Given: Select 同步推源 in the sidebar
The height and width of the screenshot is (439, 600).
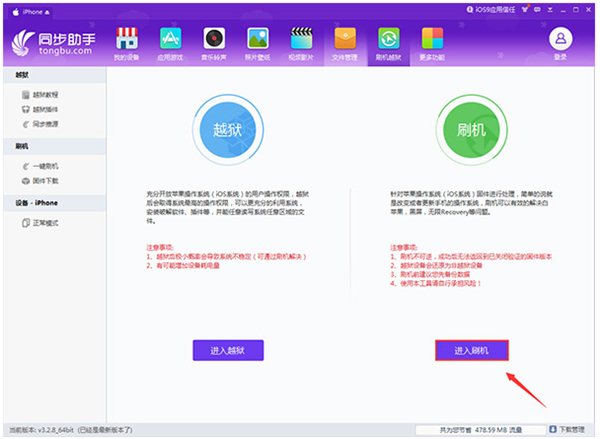Looking at the screenshot, I should 40,124.
